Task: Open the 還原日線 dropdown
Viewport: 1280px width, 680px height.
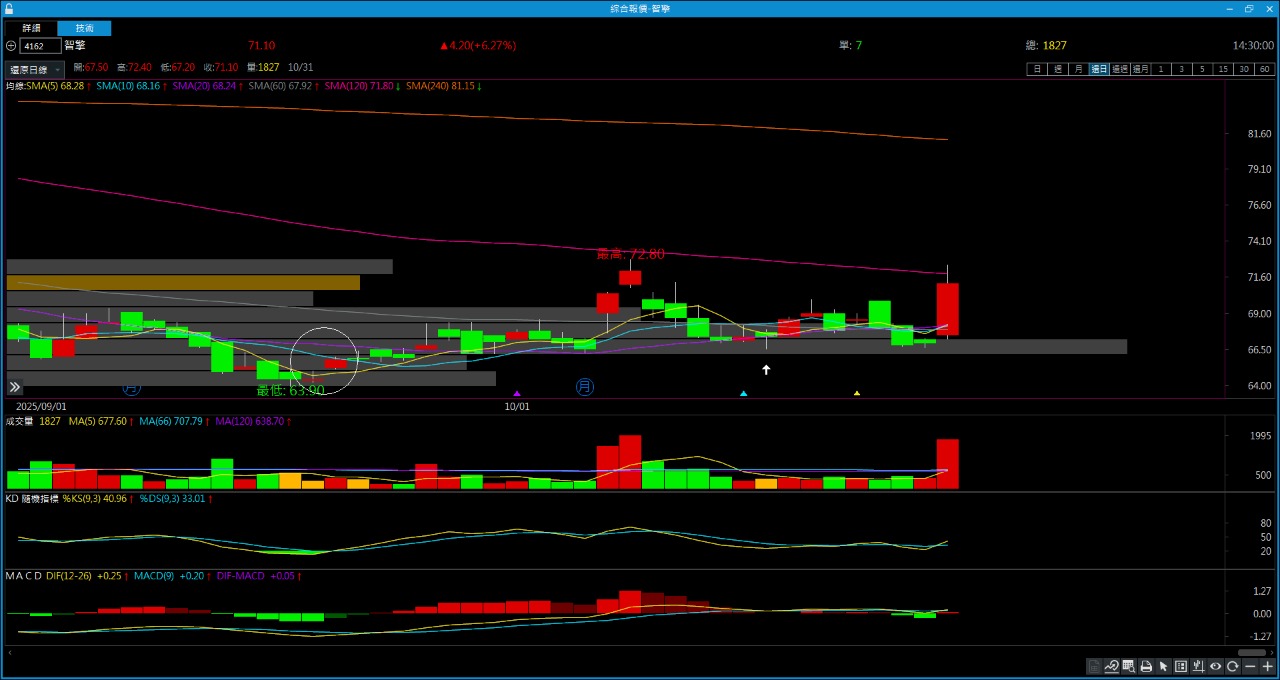Action: pyautogui.click(x=35, y=70)
